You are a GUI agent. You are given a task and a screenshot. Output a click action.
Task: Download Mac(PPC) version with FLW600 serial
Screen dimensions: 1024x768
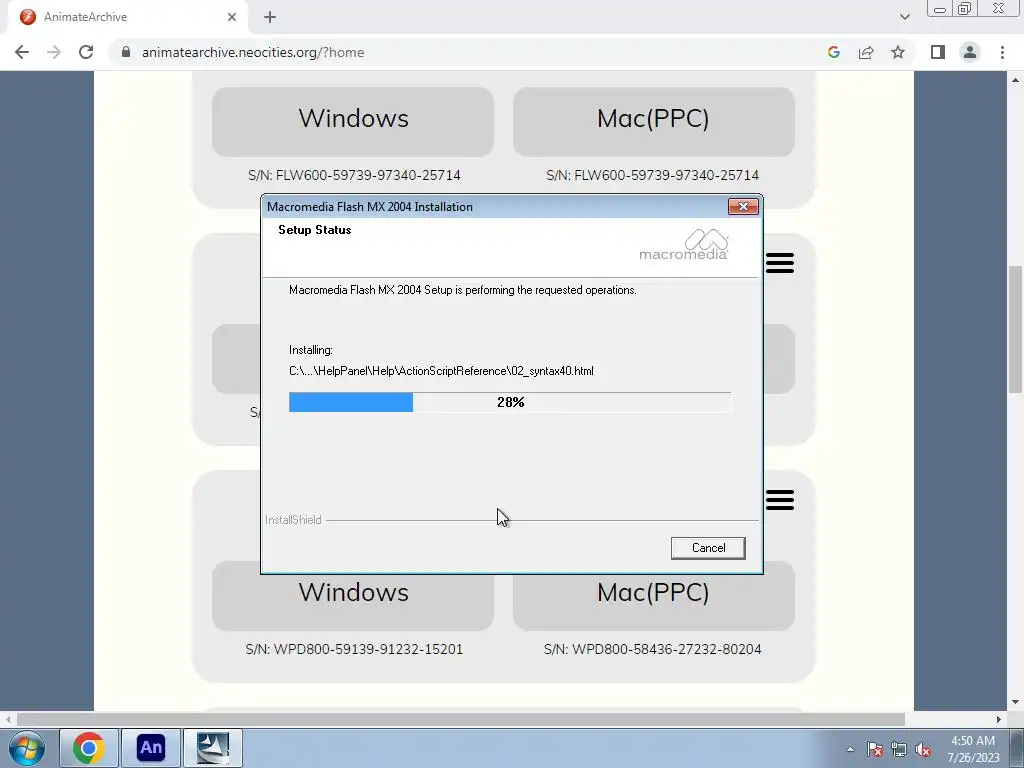coord(654,121)
